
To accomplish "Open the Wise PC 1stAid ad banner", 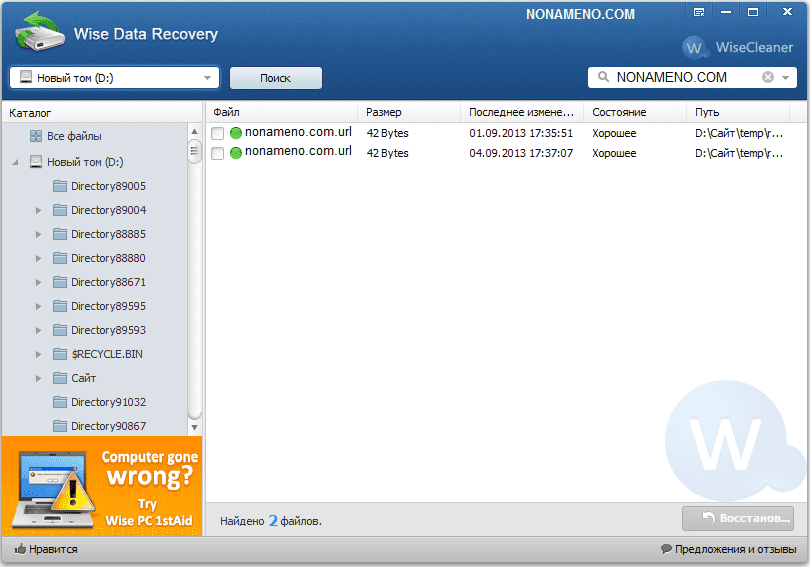I will (101, 486).
